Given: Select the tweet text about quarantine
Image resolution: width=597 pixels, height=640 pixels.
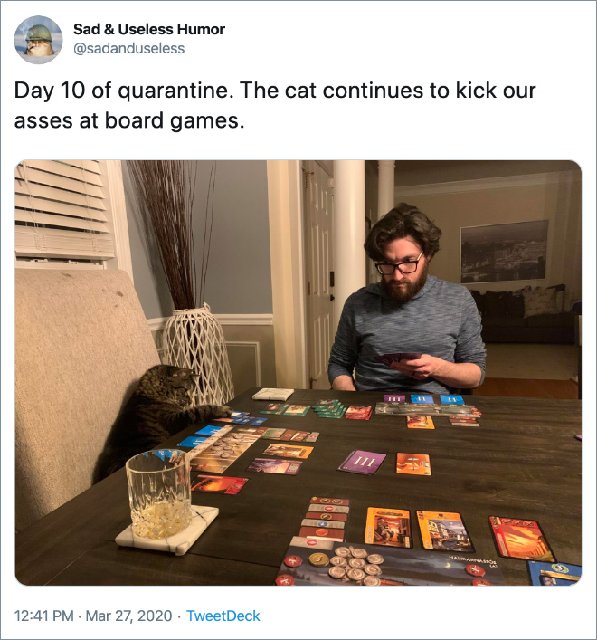Looking at the screenshot, I should [274, 105].
